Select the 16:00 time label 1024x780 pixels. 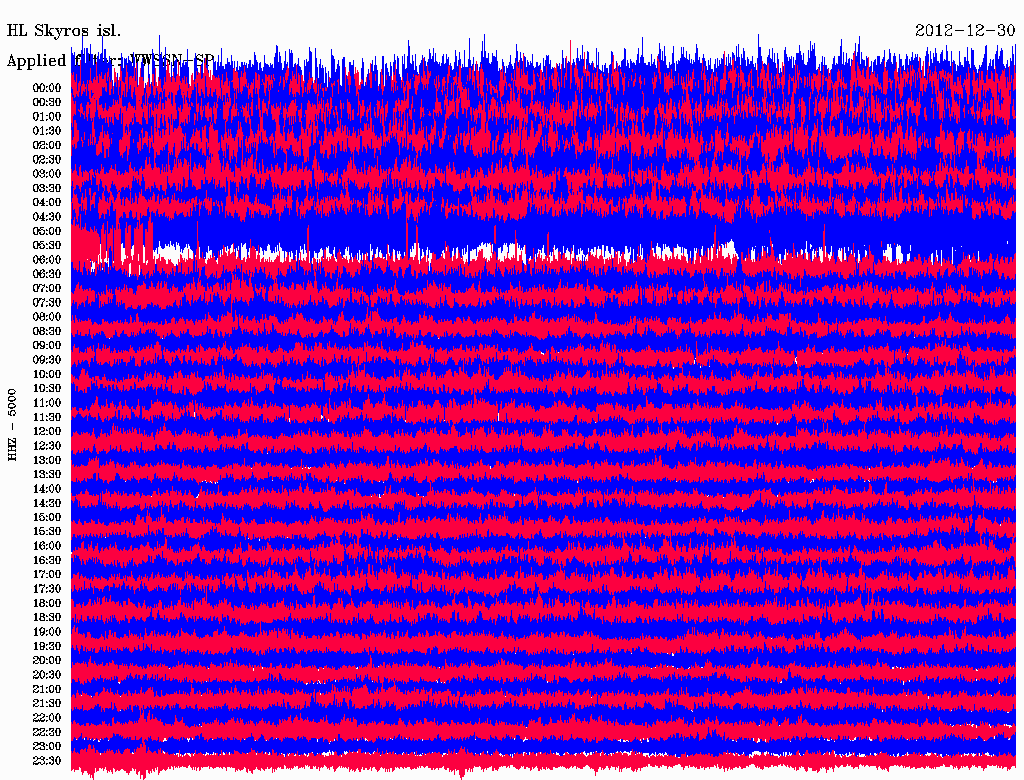click(x=47, y=545)
